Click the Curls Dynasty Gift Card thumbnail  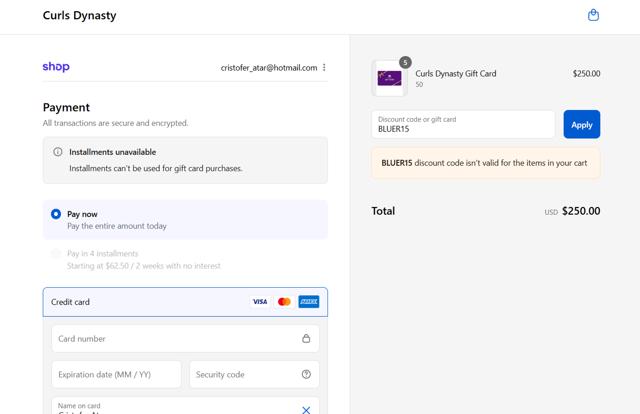pos(389,78)
